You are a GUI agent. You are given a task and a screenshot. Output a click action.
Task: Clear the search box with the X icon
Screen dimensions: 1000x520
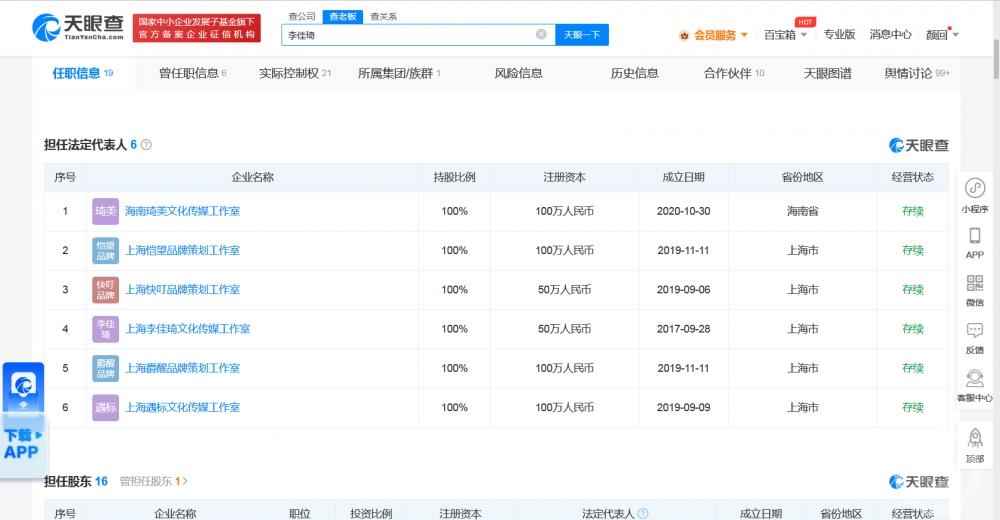541,34
